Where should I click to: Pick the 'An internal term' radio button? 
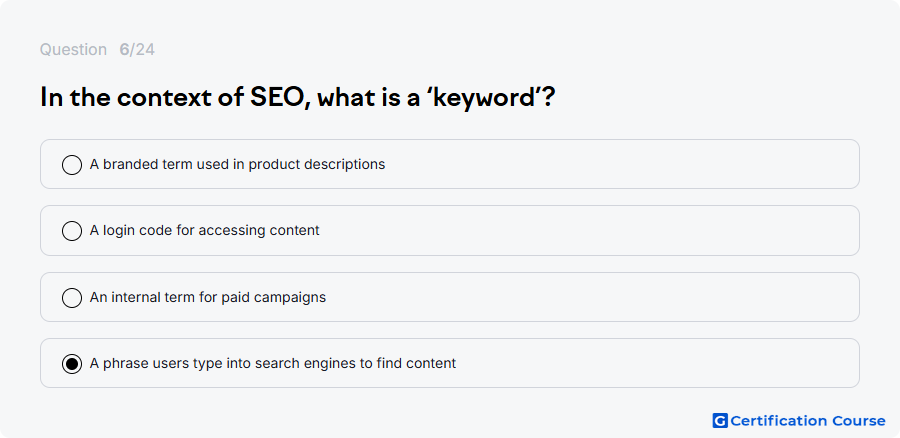point(72,298)
